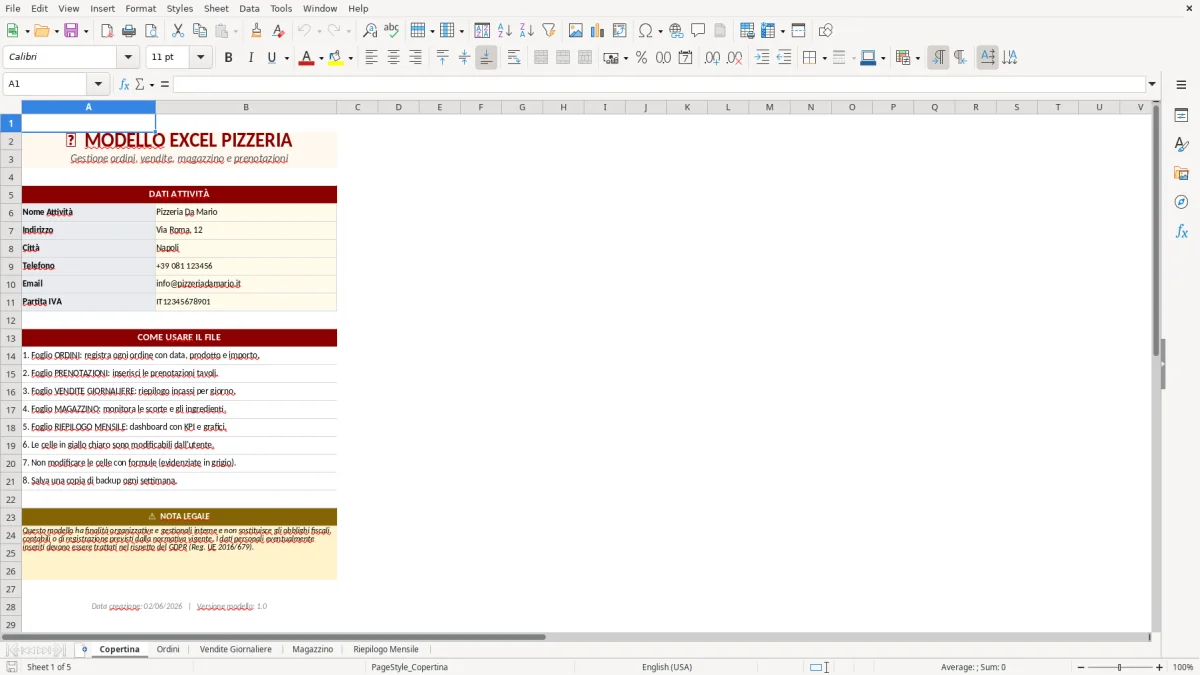Insert a comment
The height and width of the screenshot is (675, 1200).
(698, 31)
